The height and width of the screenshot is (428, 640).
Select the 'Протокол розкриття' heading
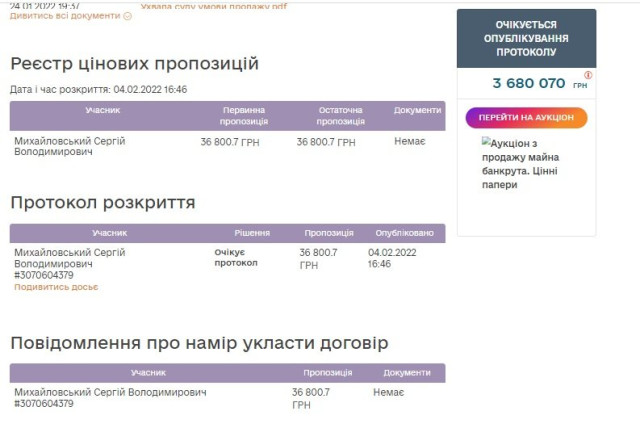pos(102,203)
